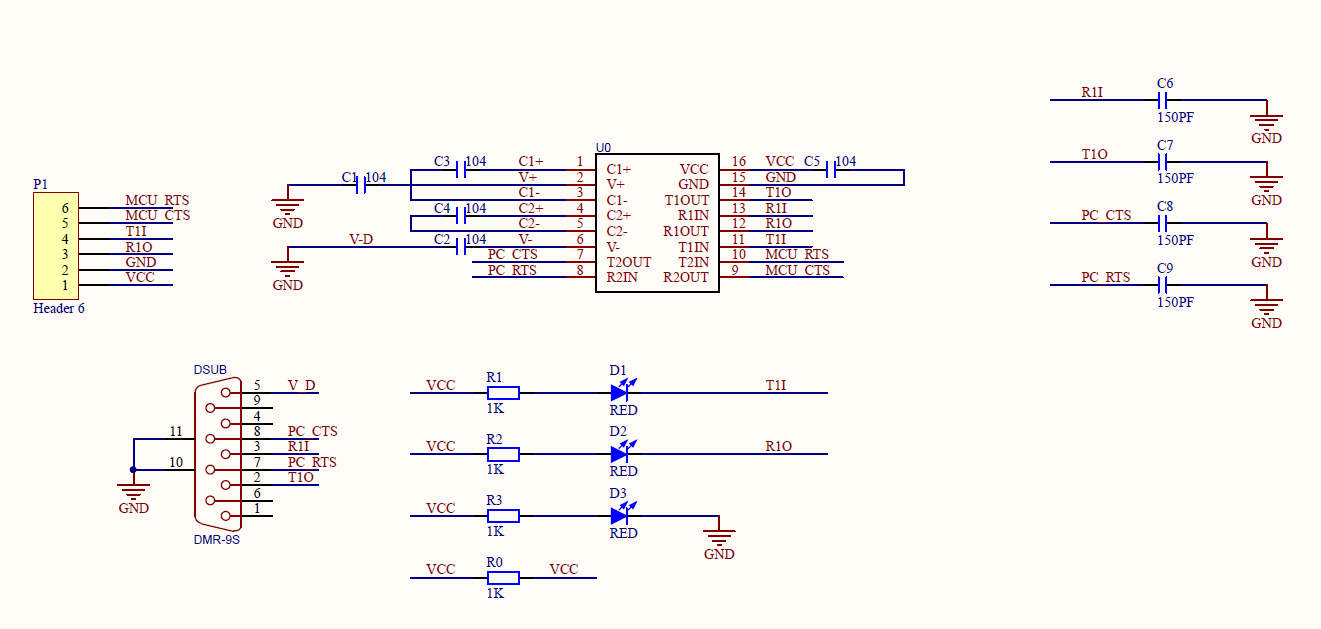Select "T1OUT" pin name inside U0
Image resolution: width=1321 pixels, height=629 pixels.
click(687, 200)
